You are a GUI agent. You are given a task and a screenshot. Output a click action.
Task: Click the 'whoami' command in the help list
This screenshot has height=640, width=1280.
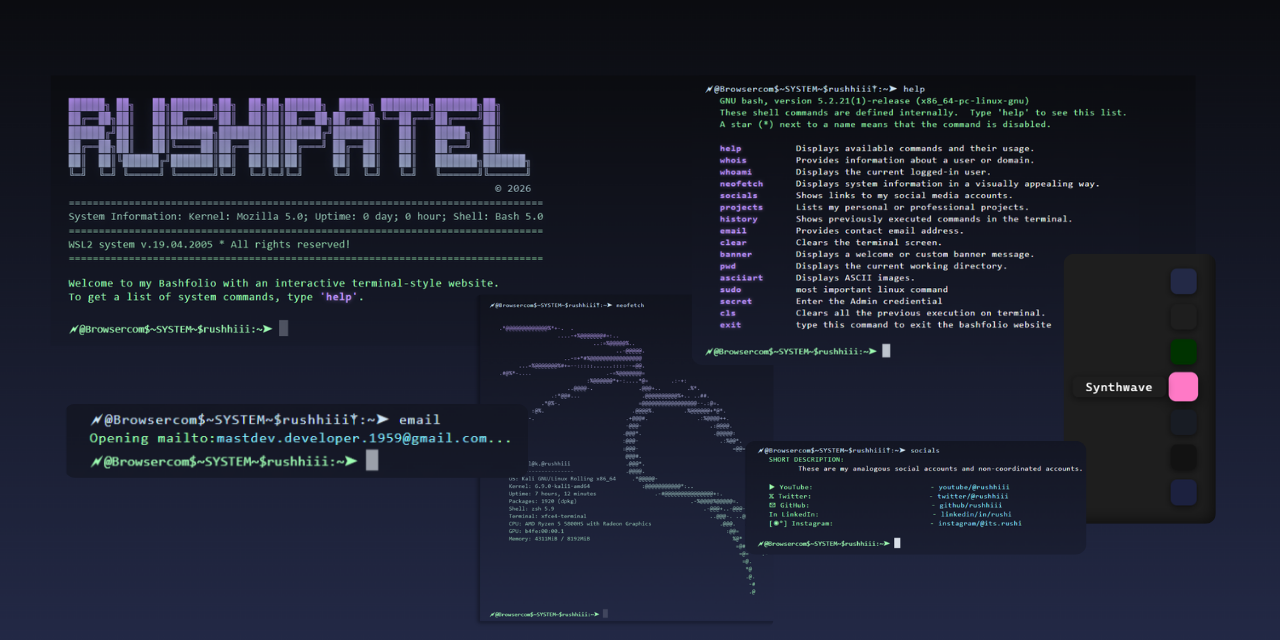click(736, 172)
